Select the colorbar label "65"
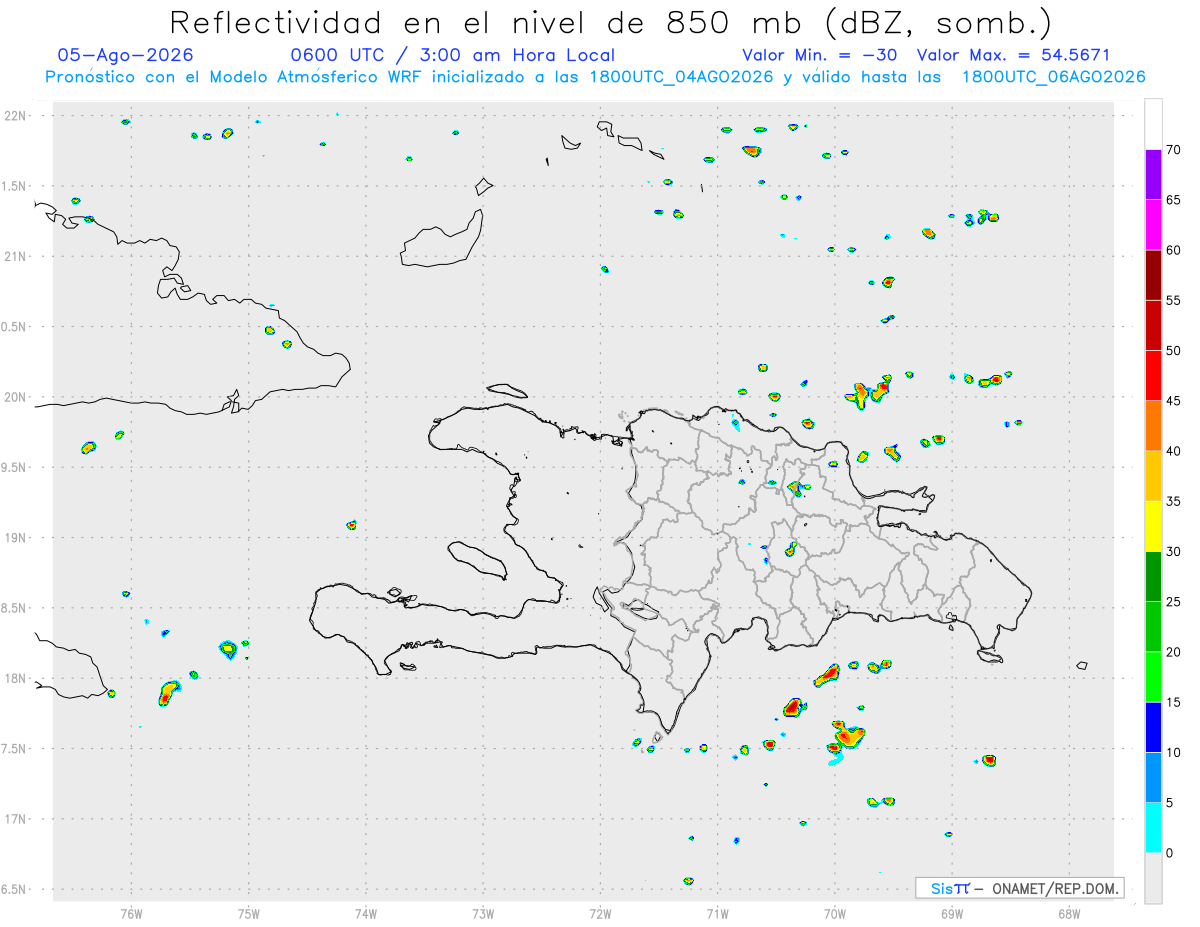 [1173, 200]
